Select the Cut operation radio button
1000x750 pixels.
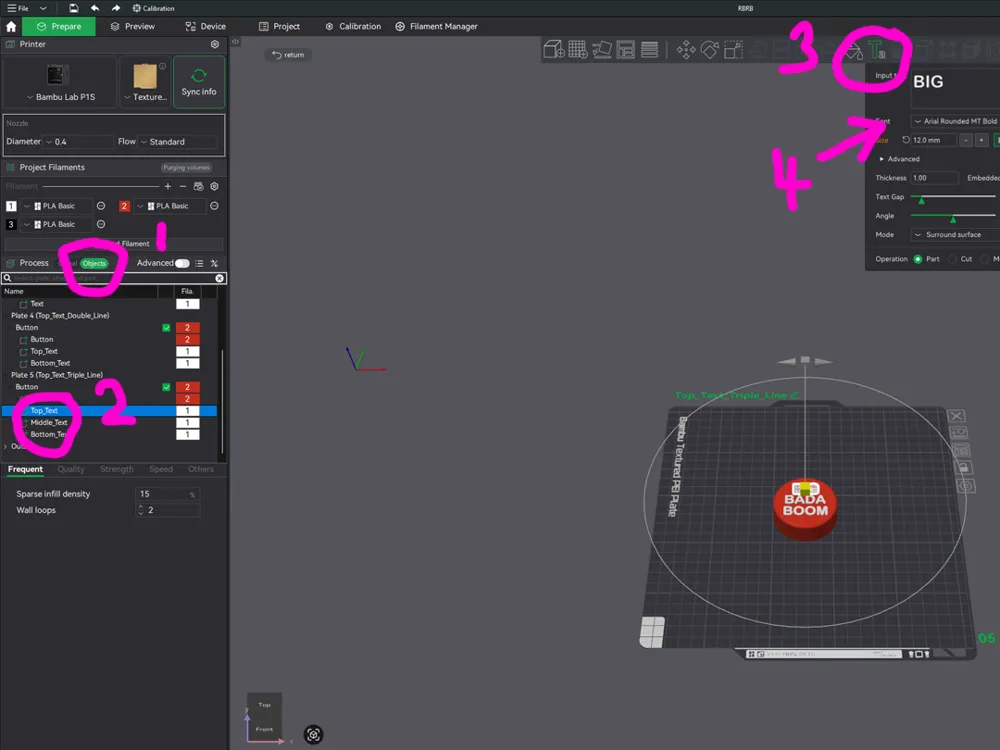(952, 259)
